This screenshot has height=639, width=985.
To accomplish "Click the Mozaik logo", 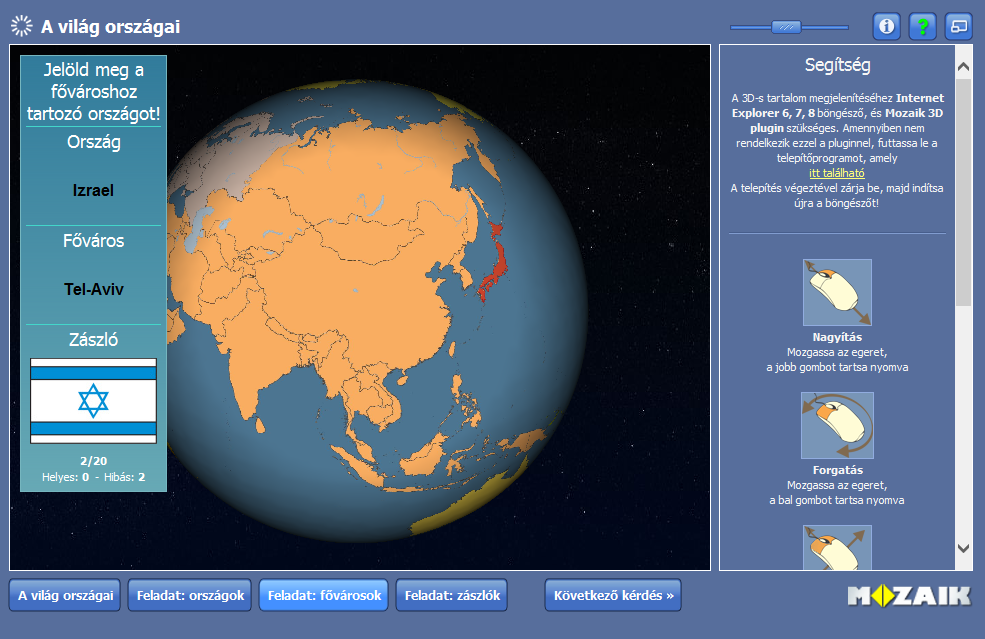I will pyautogui.click(x=909, y=596).
